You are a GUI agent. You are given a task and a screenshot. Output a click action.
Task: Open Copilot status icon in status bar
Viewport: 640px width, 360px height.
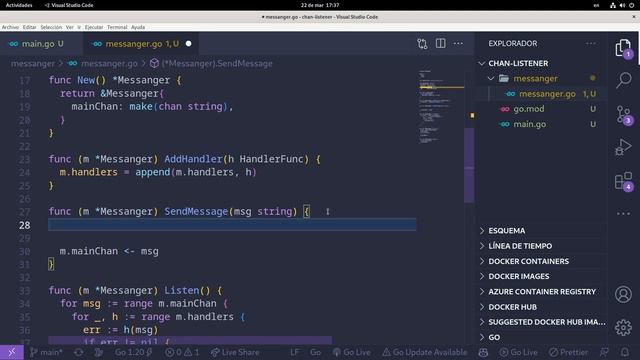tap(483, 352)
